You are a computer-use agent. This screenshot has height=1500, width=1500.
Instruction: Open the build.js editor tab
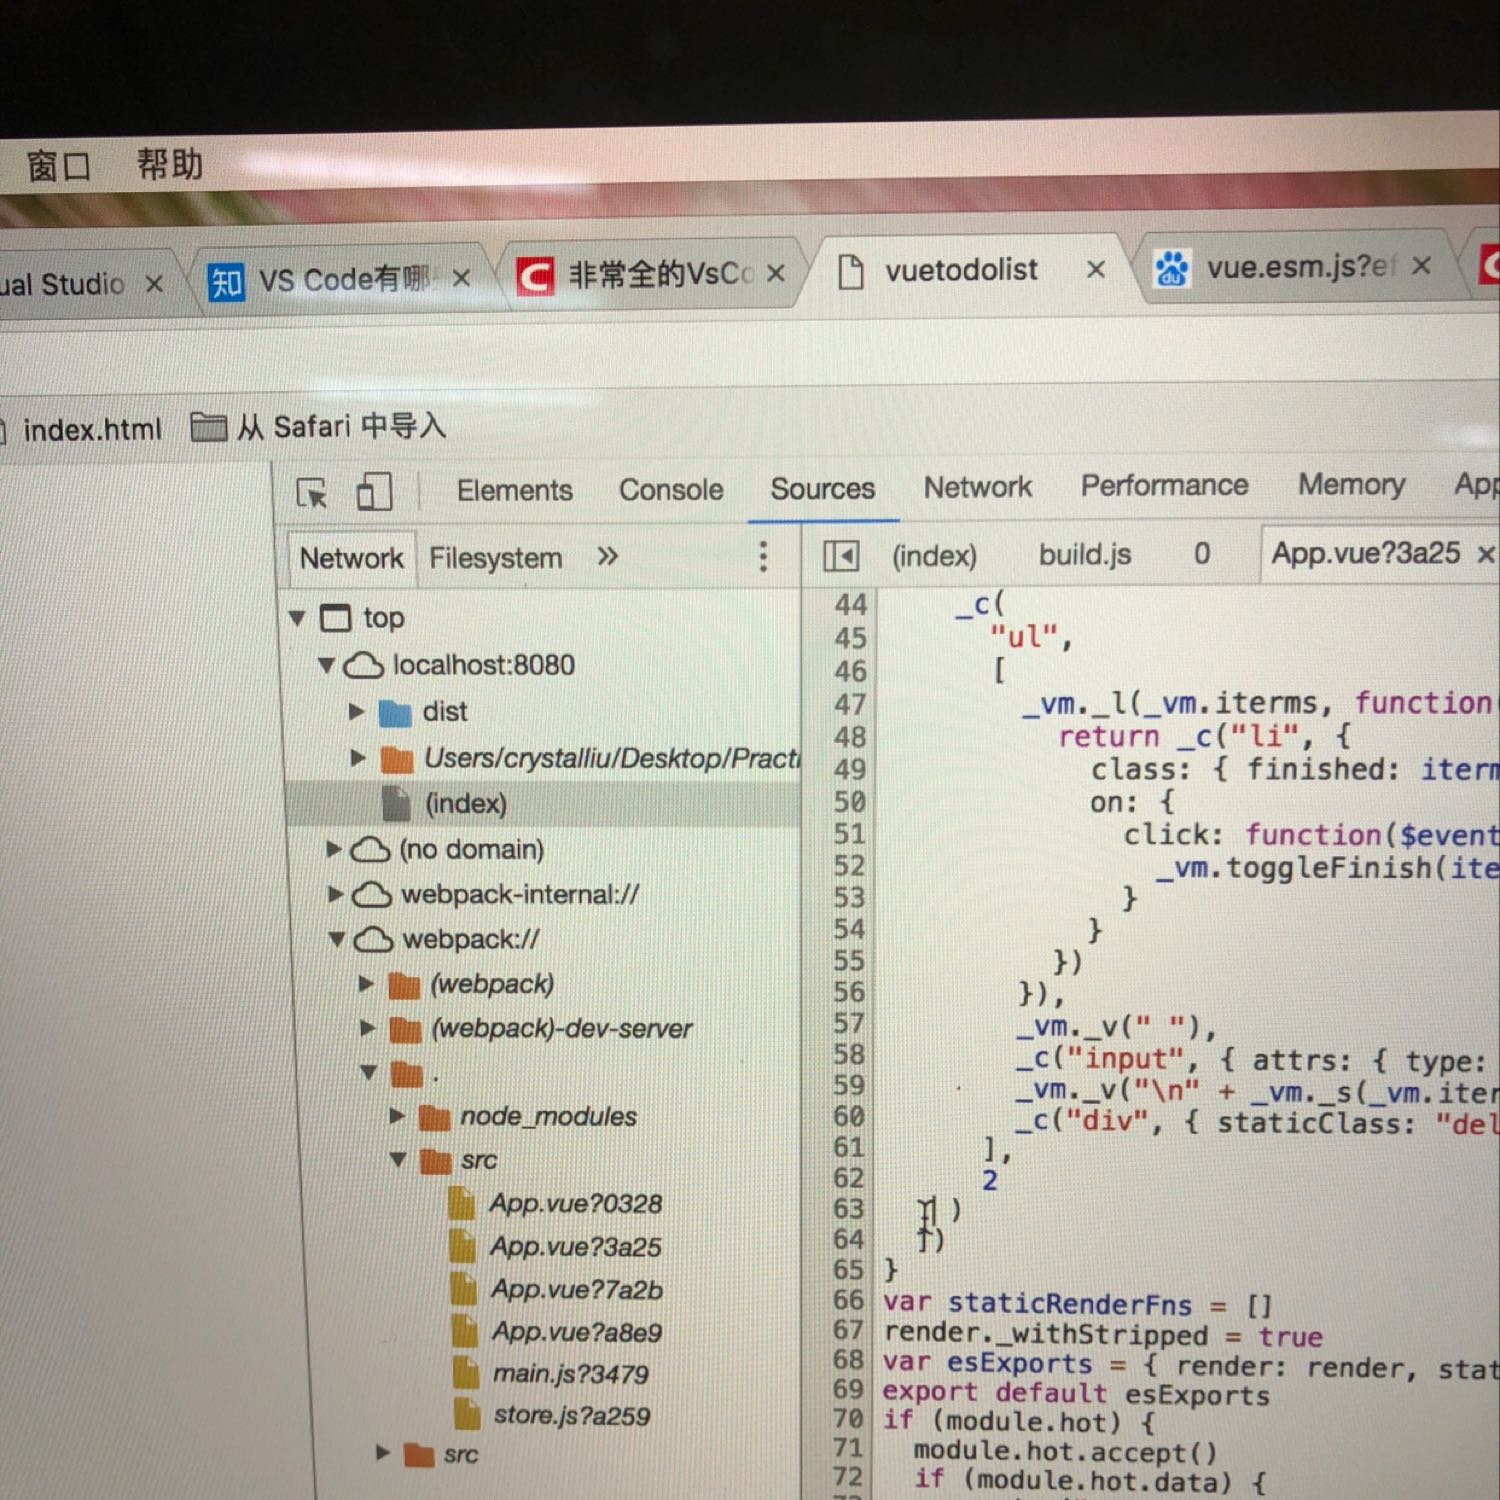click(1085, 555)
